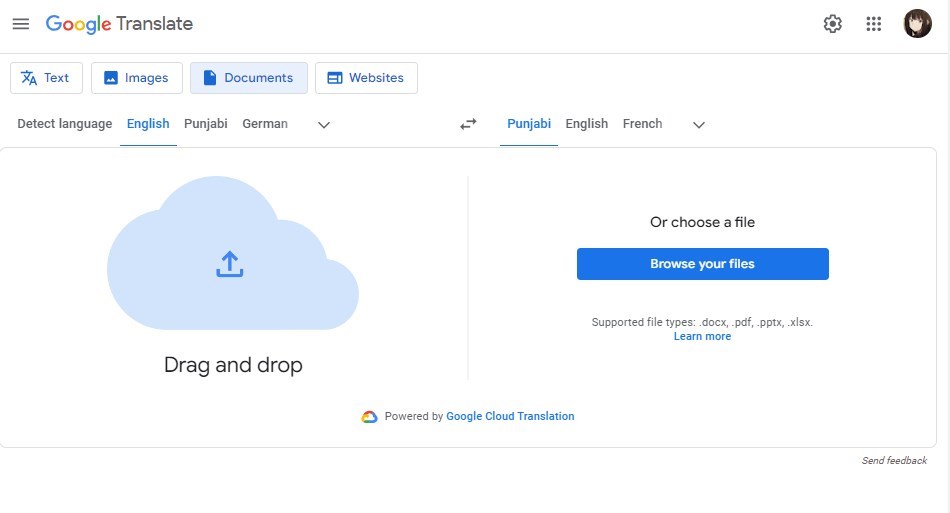Viewport: 950px width, 513px height.
Task: Expand more target languages dropdown
Action: coord(699,125)
